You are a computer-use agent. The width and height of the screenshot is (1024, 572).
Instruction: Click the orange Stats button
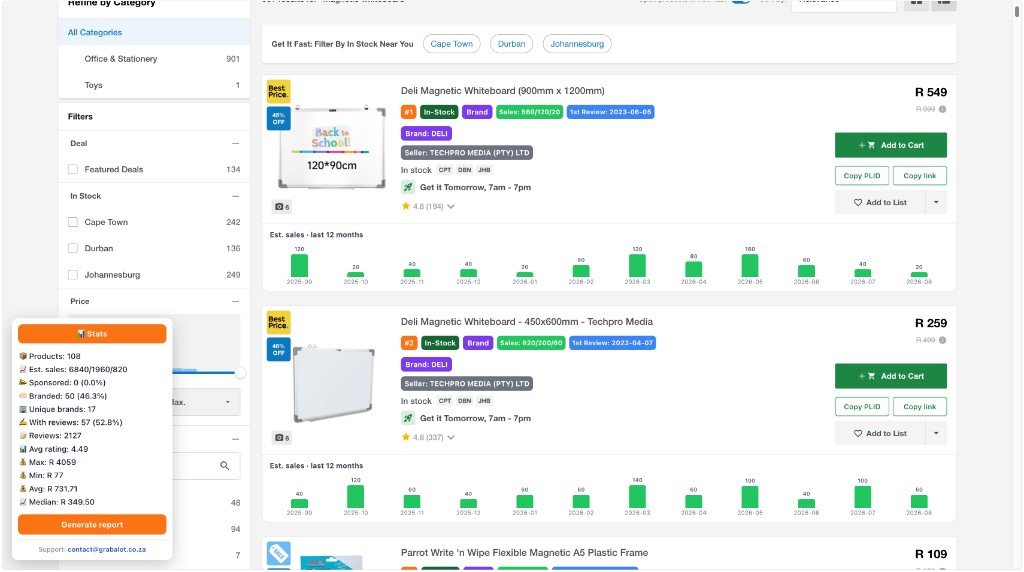pyautogui.click(x=92, y=334)
